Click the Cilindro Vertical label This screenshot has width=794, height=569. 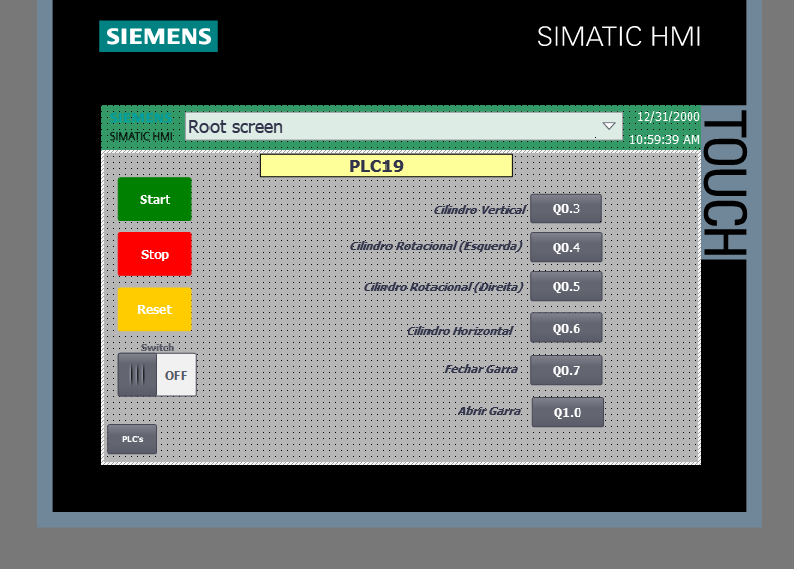pos(480,210)
